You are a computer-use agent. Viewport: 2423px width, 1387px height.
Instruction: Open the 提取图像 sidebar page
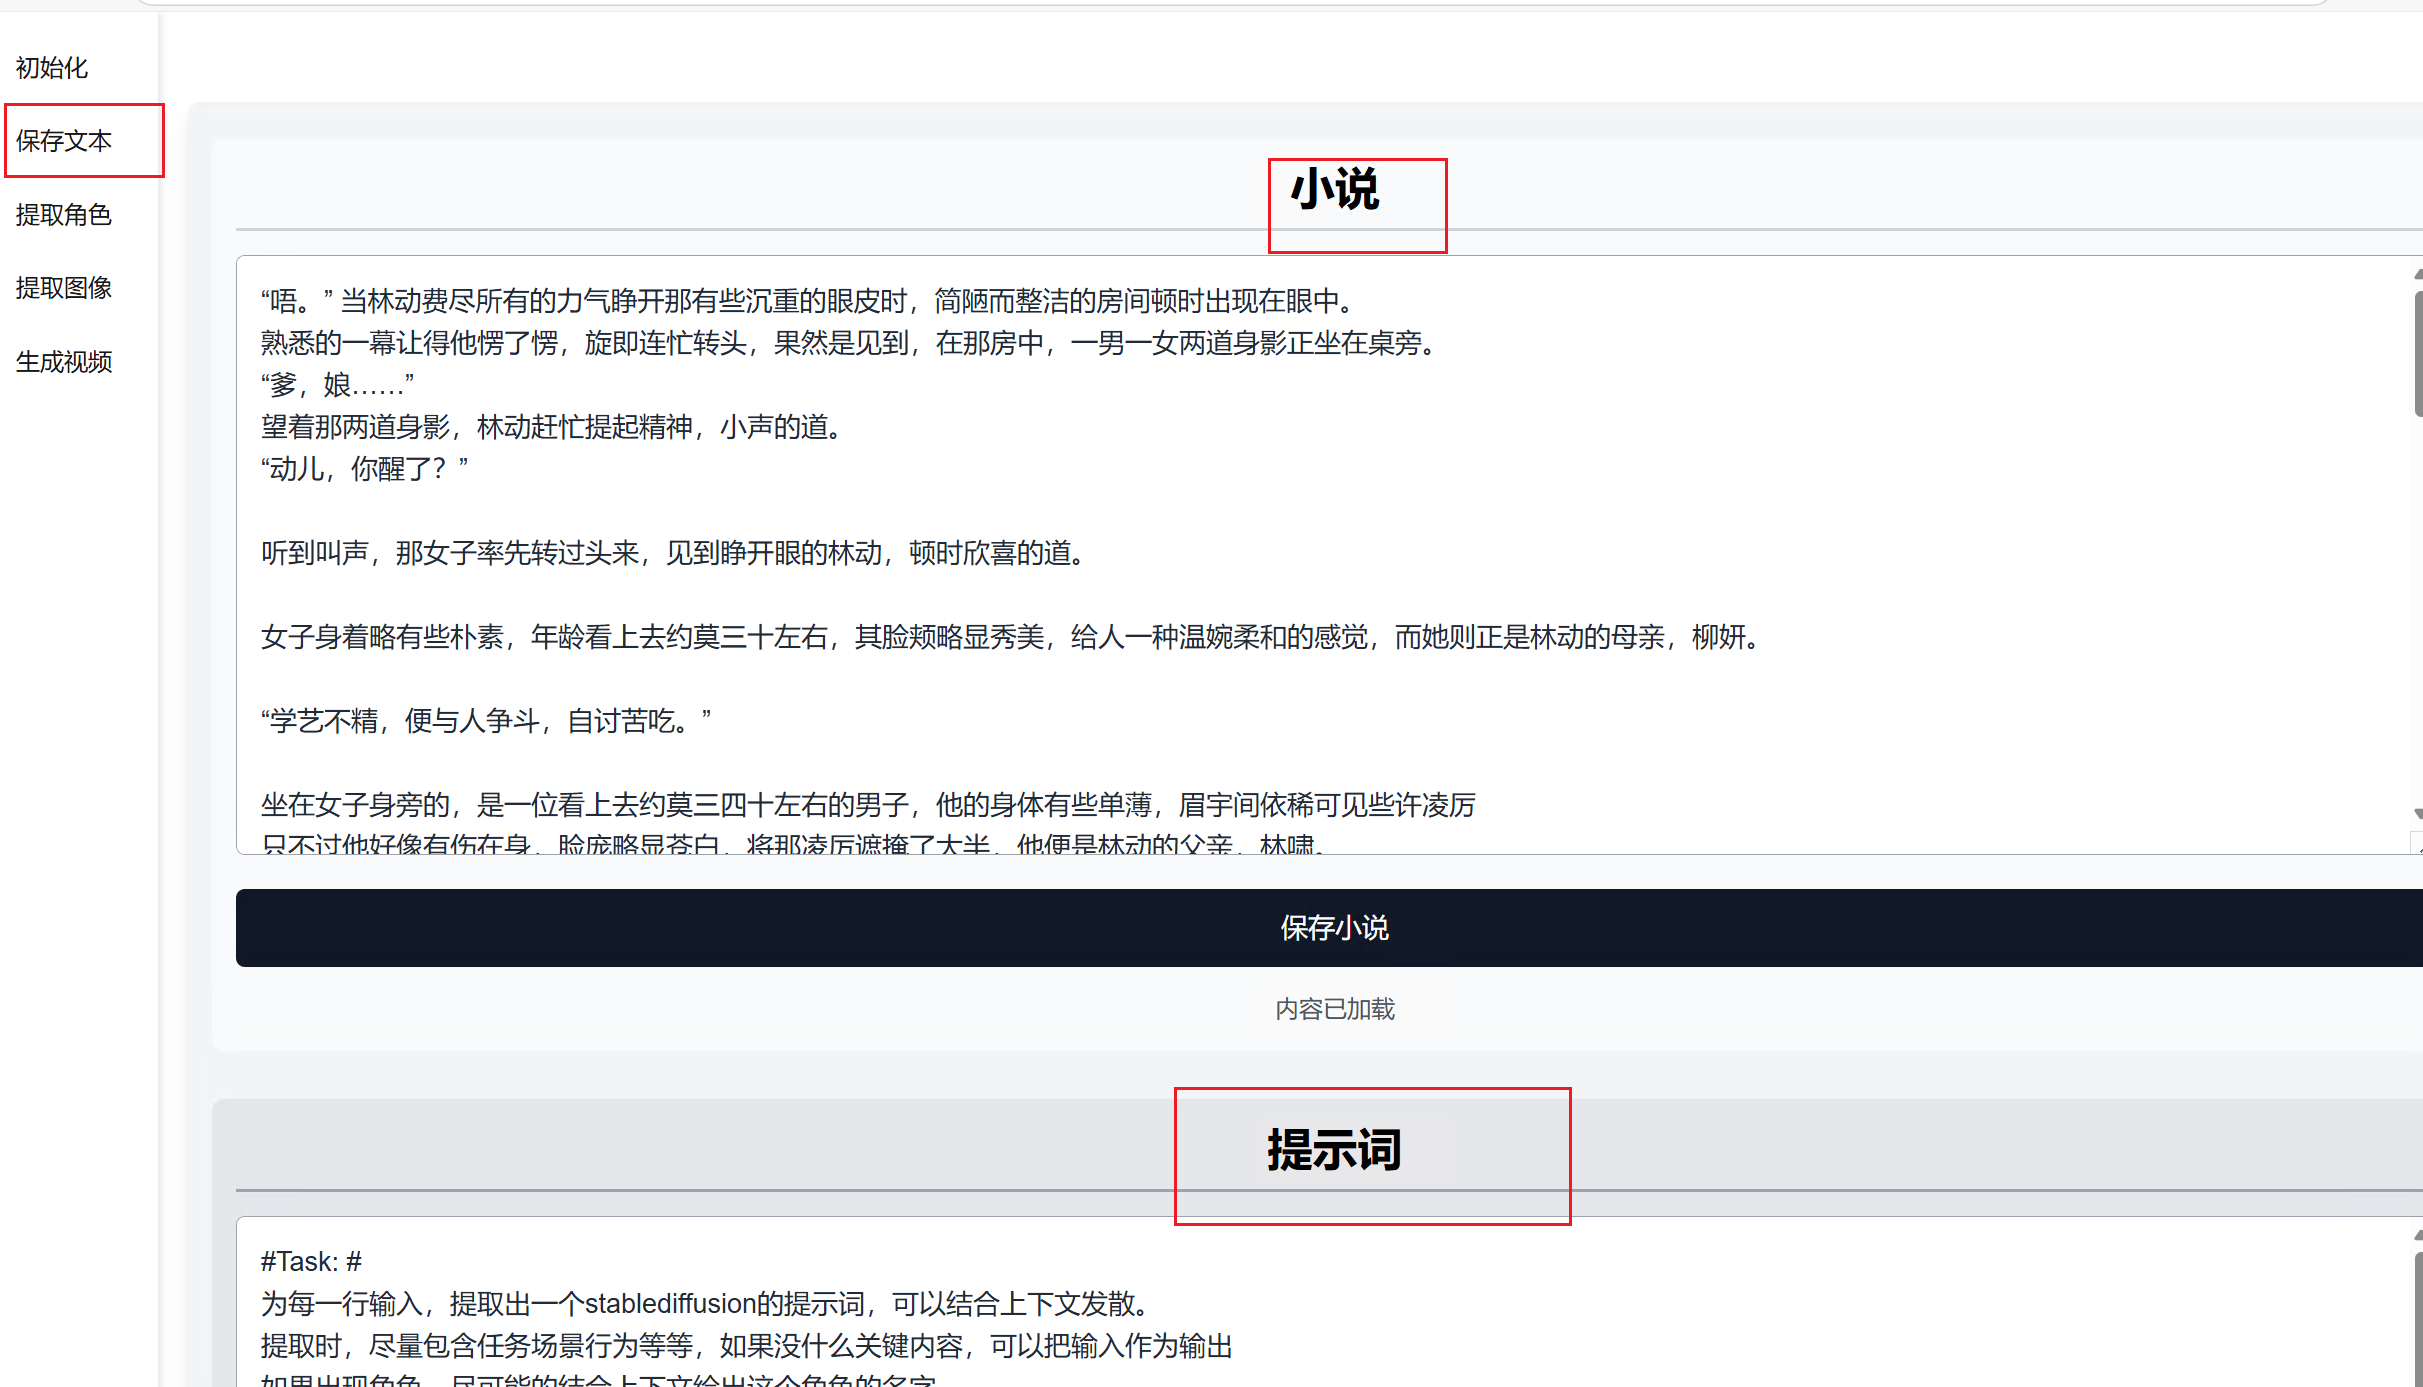(x=64, y=288)
